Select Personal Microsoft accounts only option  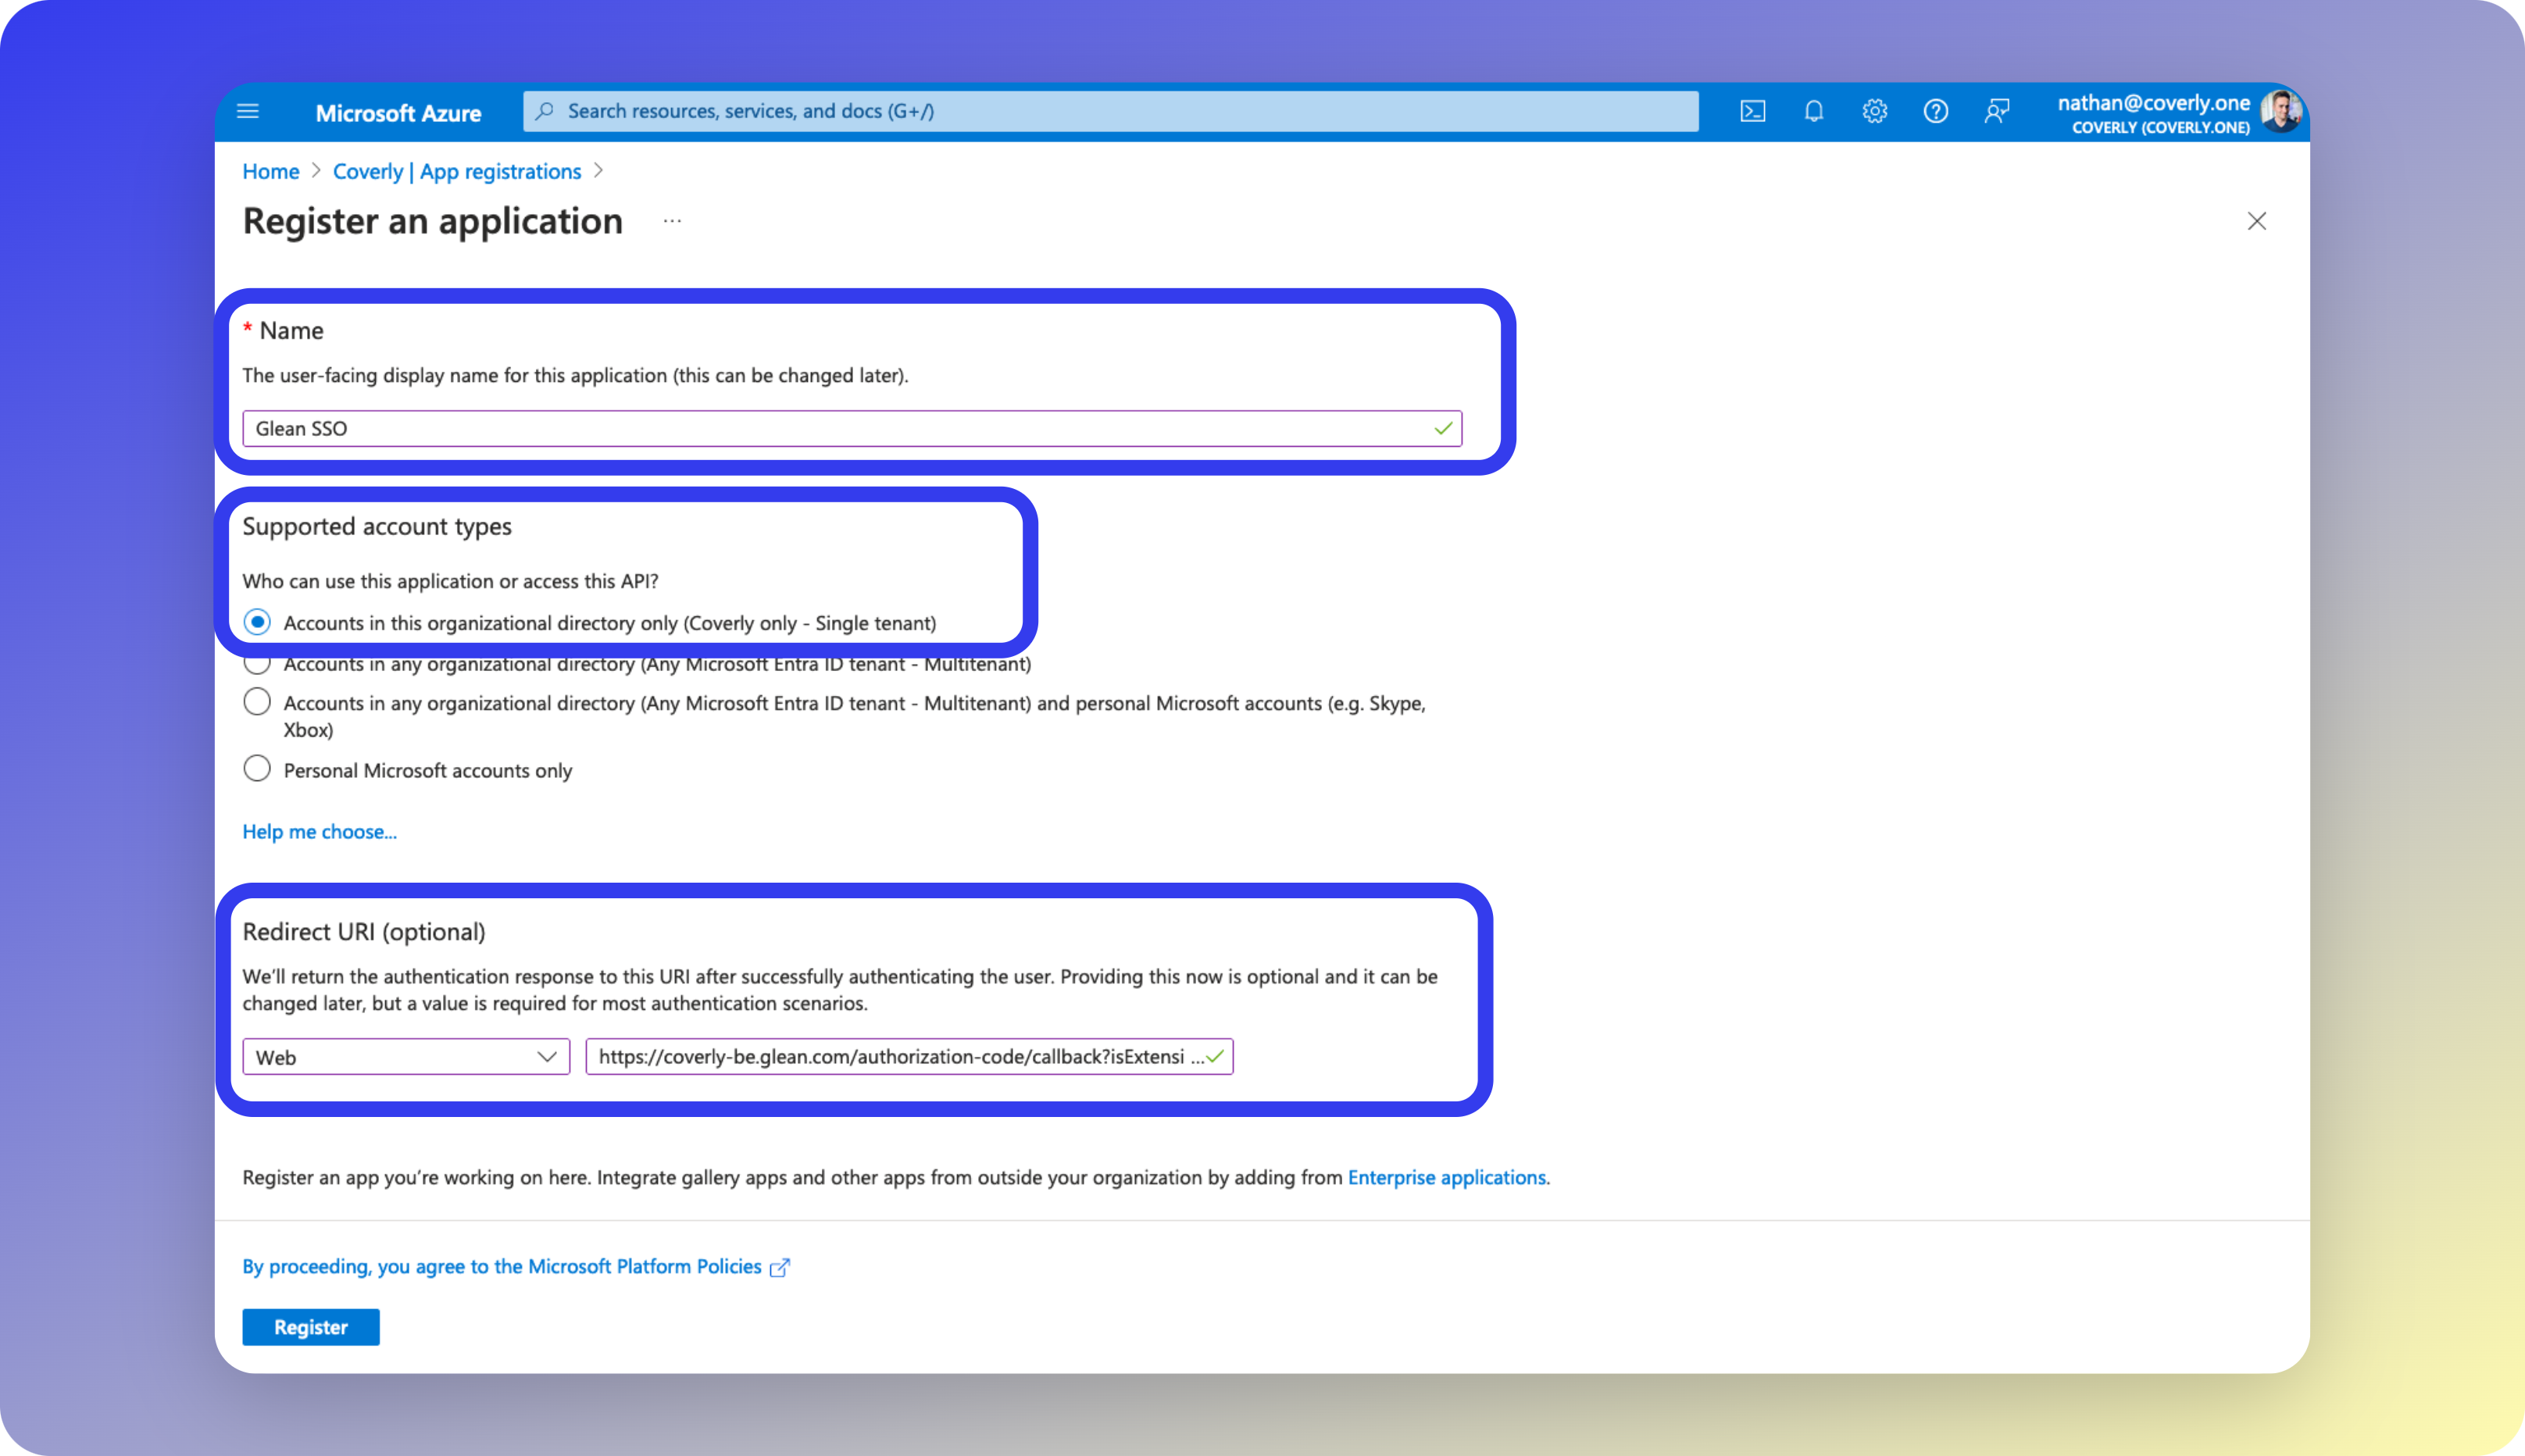click(257, 769)
